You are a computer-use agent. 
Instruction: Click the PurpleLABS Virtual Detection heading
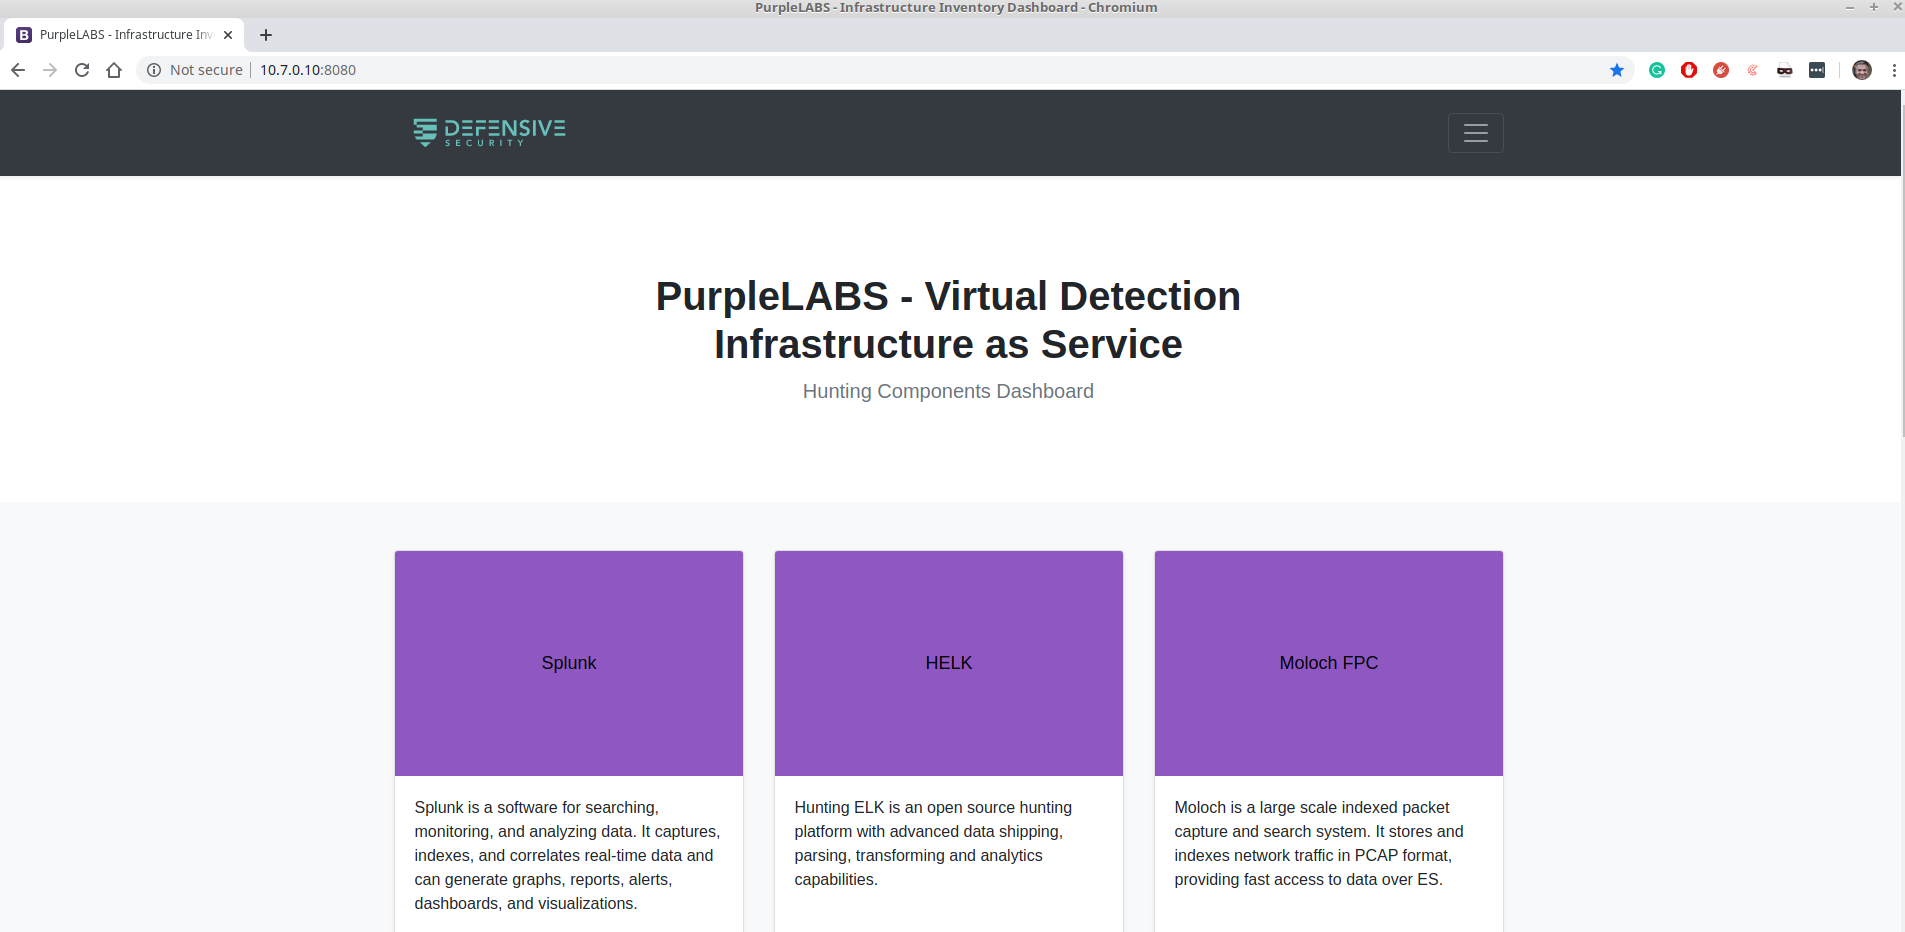[x=948, y=320]
